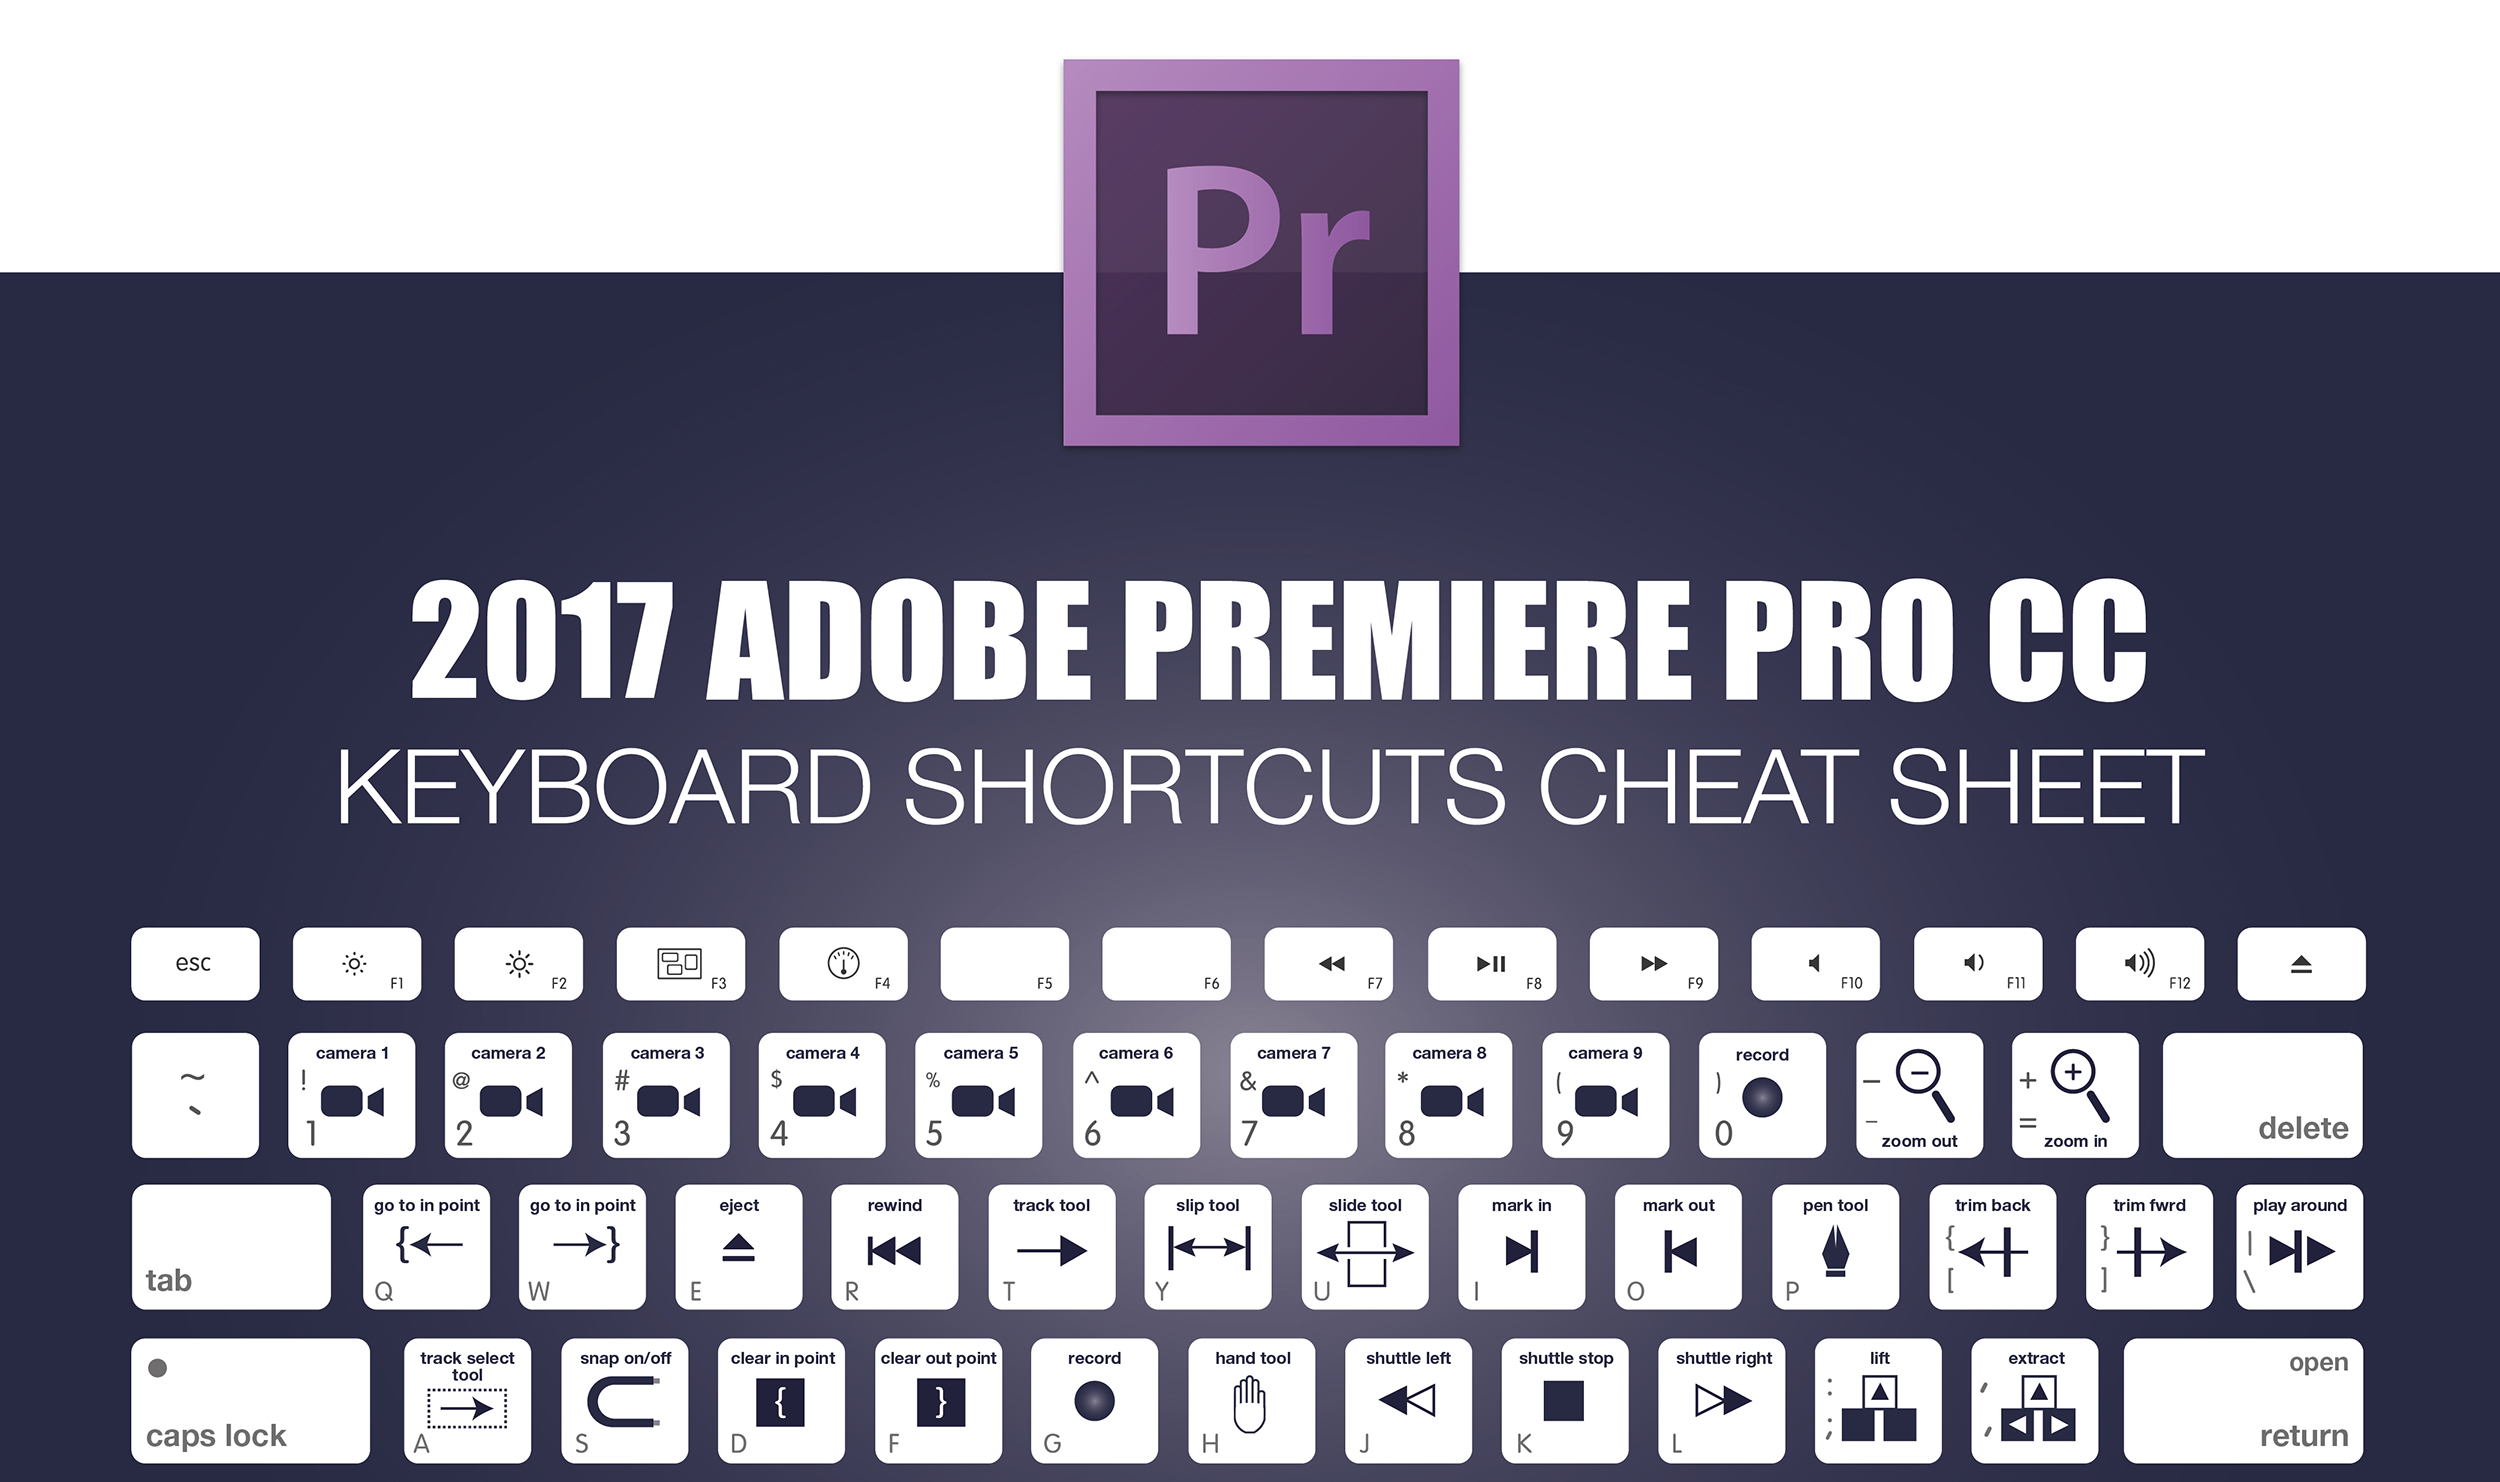Viewport: 2500px width, 1482px height.
Task: Select the Lift function key
Action: tap(1877, 1411)
